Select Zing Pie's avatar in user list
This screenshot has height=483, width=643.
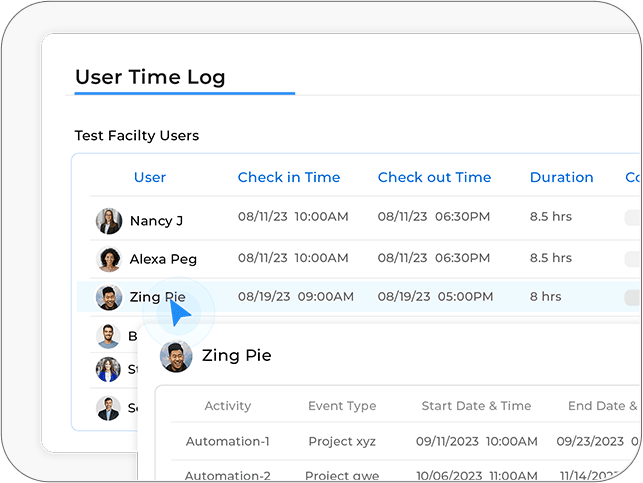click(x=109, y=297)
